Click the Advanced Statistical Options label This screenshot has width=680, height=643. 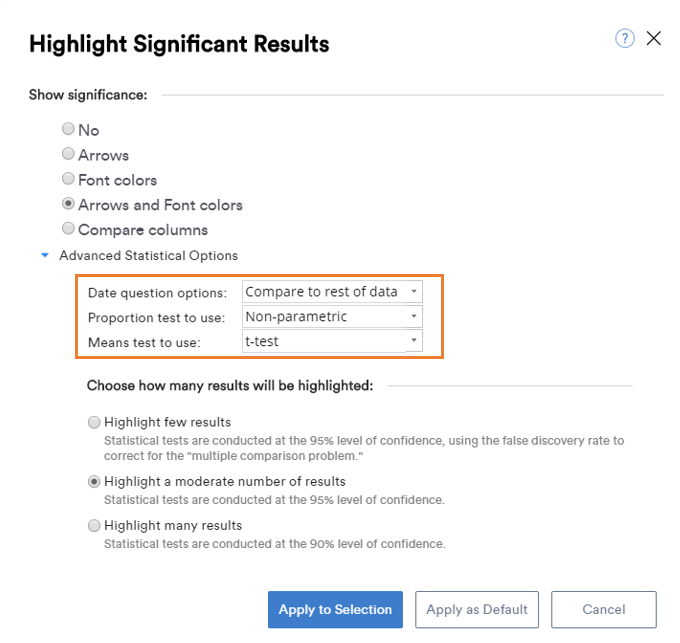tap(149, 256)
